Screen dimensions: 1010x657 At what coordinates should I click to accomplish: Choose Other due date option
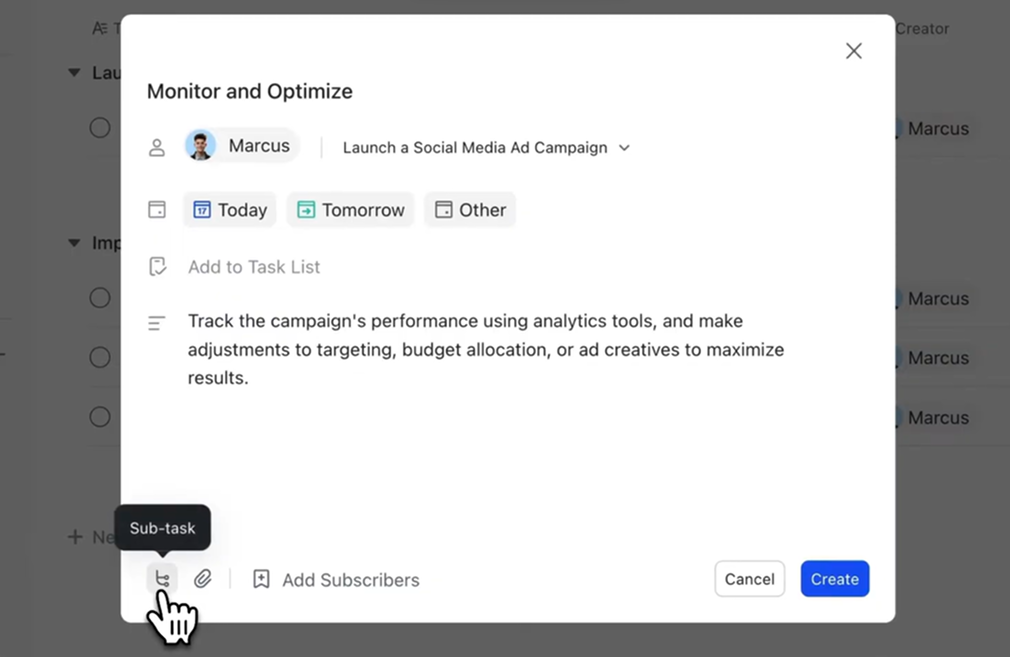470,210
